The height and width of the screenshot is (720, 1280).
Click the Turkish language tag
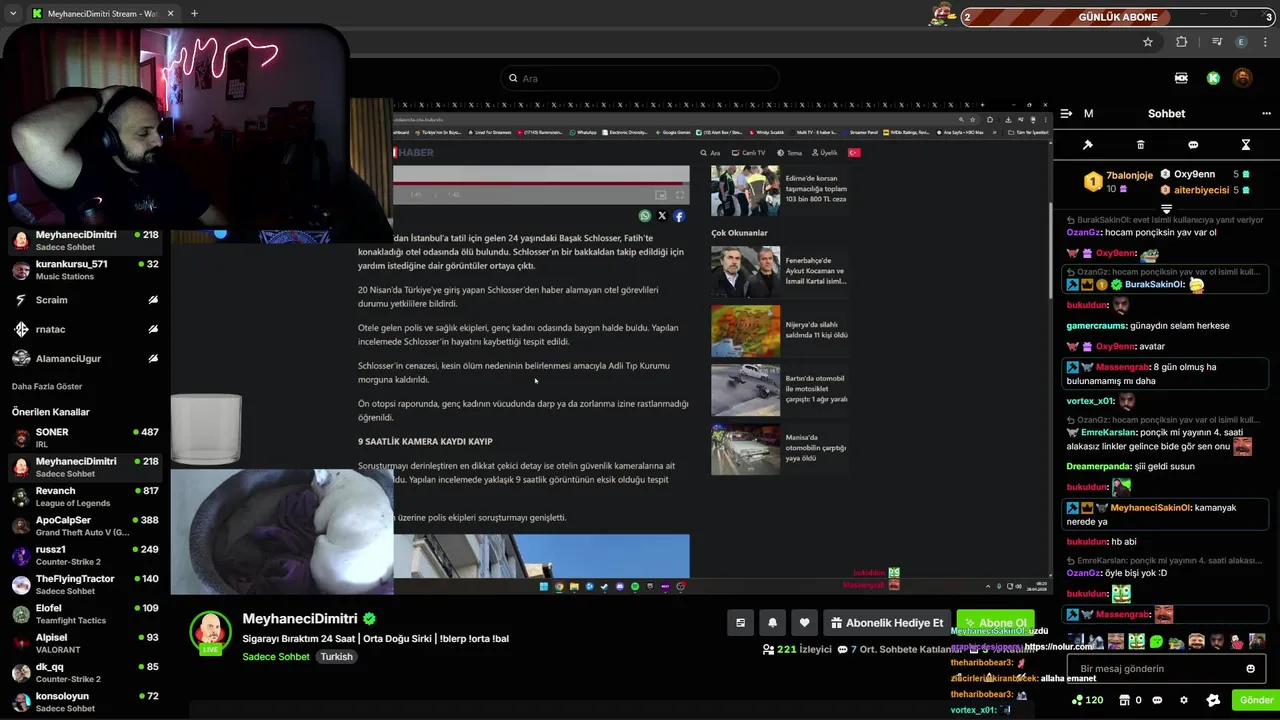(336, 657)
